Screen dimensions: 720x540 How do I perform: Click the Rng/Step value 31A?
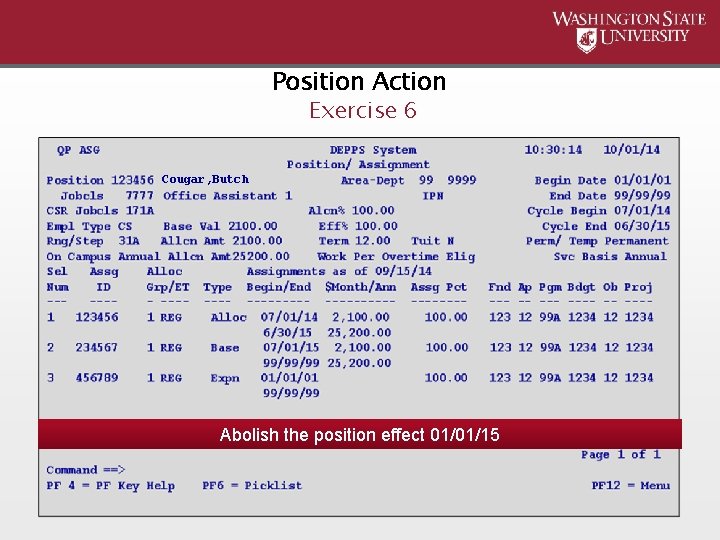(129, 241)
